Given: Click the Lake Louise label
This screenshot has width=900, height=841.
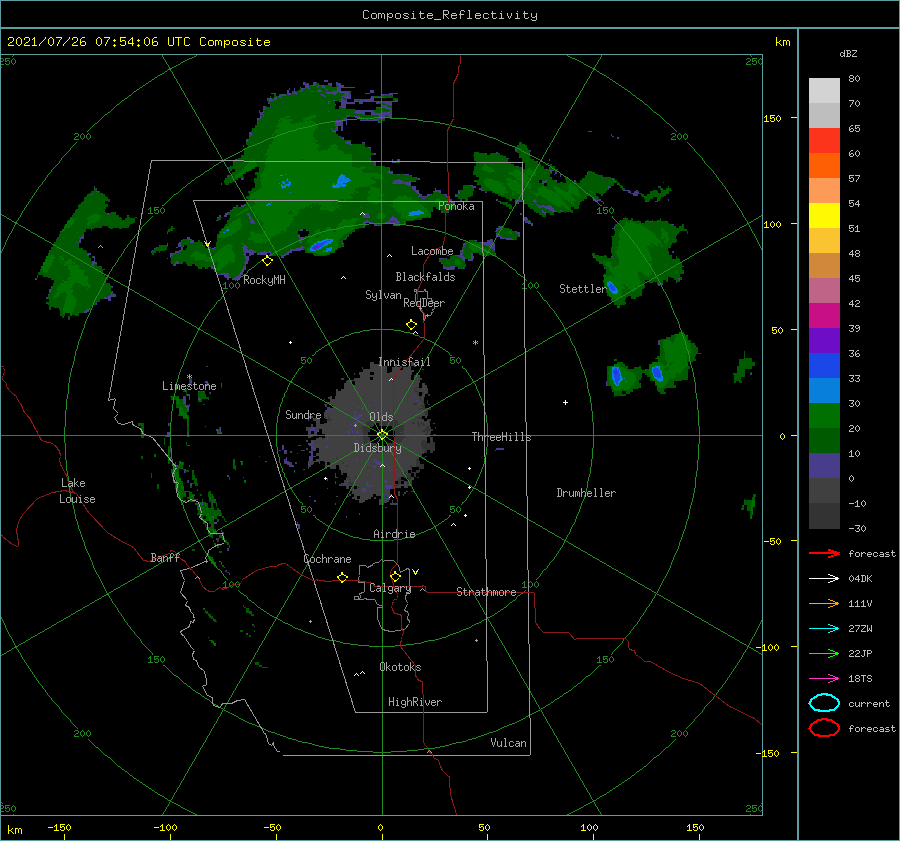Looking at the screenshot, I should 77,491.
